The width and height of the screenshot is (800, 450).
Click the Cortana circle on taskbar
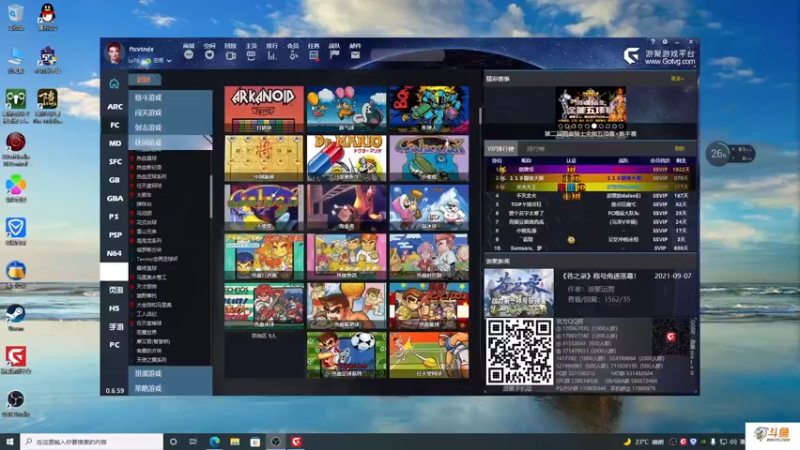click(173, 441)
